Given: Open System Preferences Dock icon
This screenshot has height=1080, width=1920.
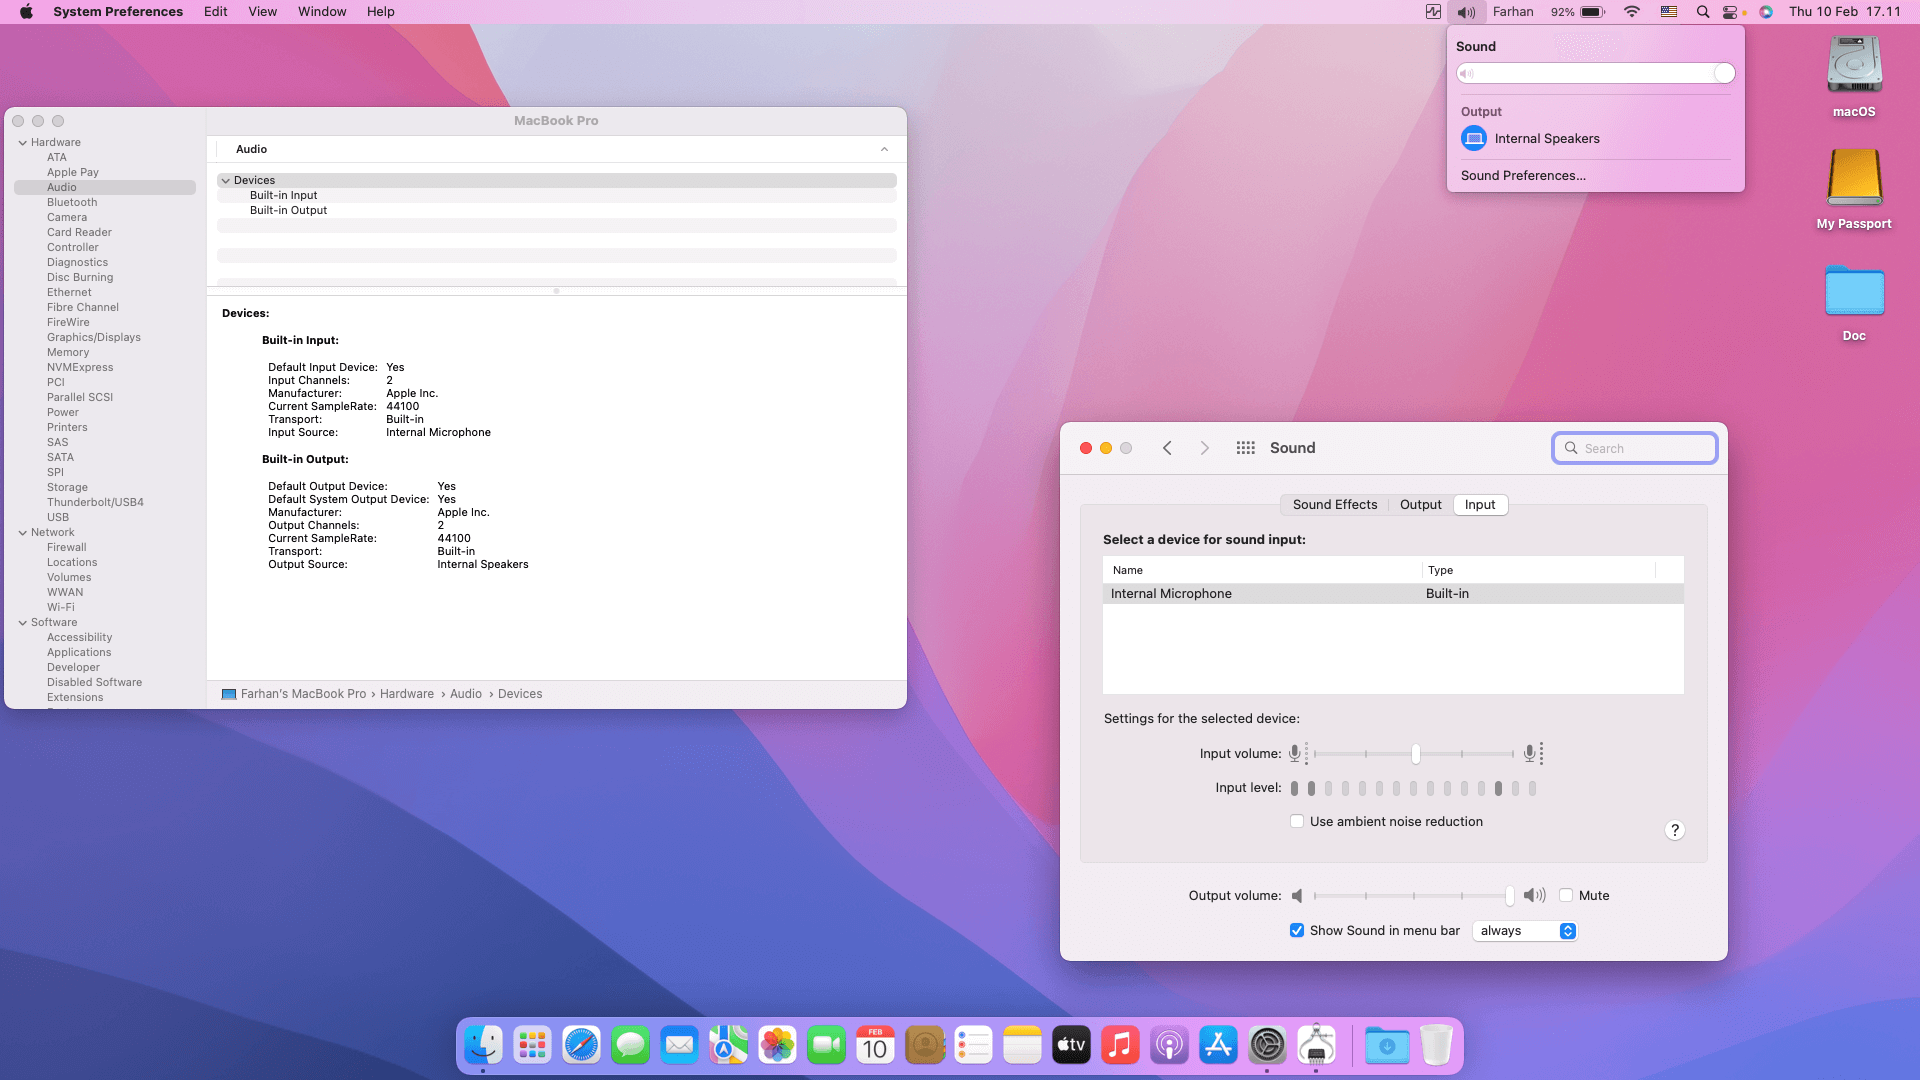Looking at the screenshot, I should click(x=1268, y=1045).
